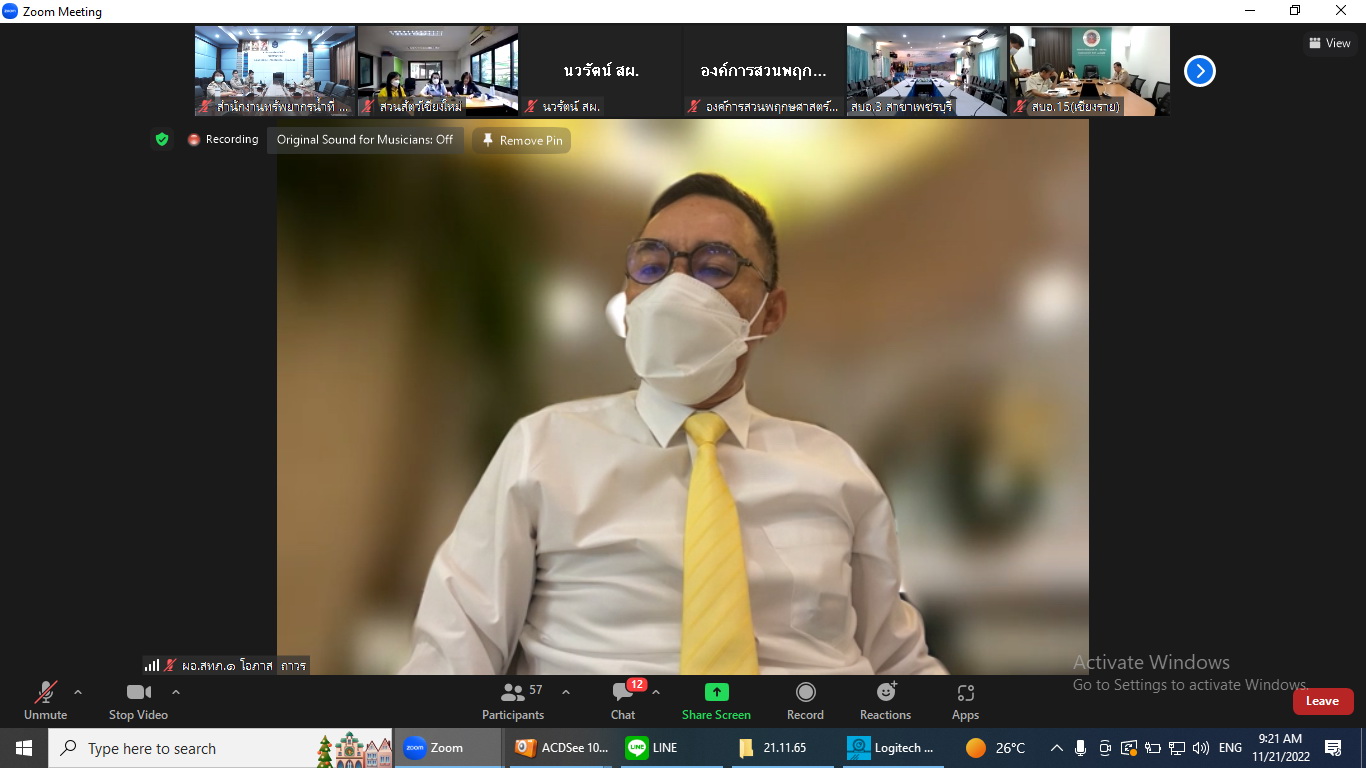This screenshot has width=1366, height=768.
Task: Click the Share Screen button
Action: pyautogui.click(x=716, y=701)
